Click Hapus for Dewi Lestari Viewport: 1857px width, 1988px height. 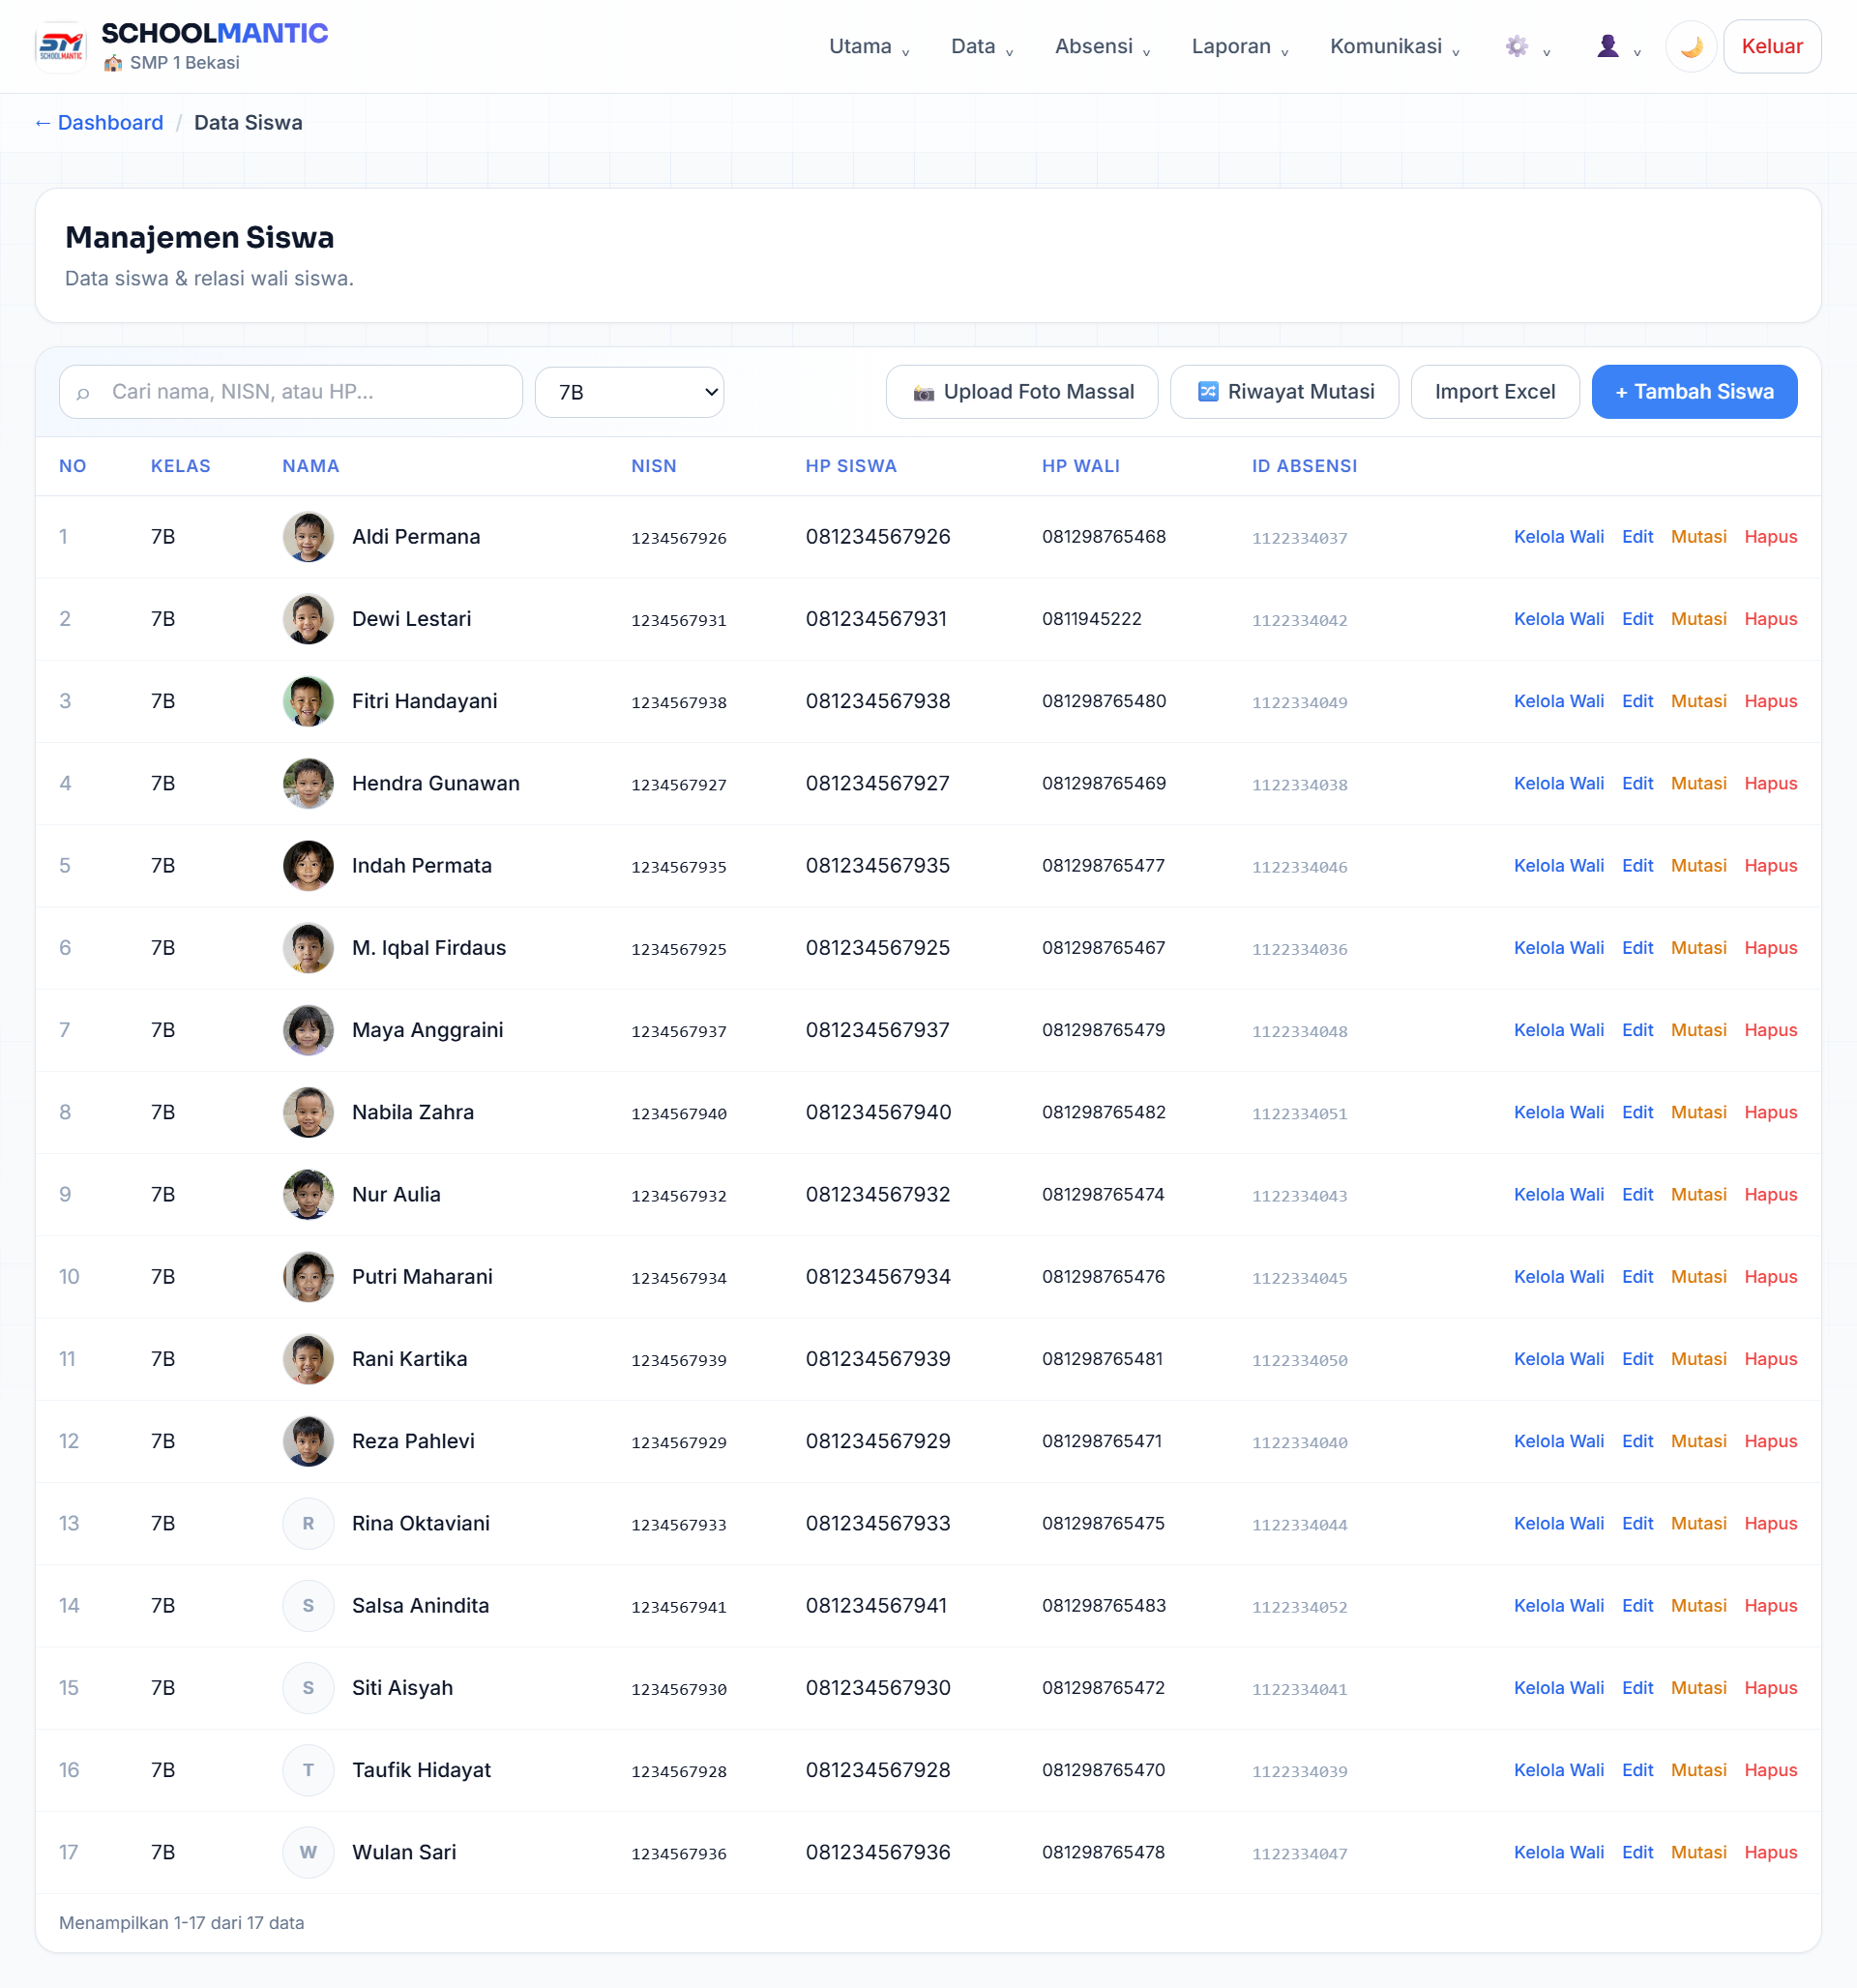point(1770,619)
